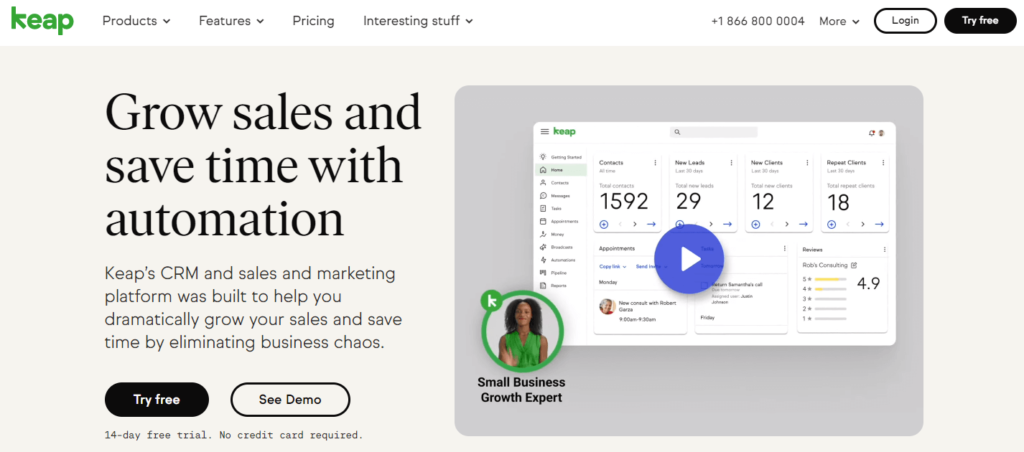Viewport: 1024px width, 452px height.
Task: Expand the Interesting stuff dropdown
Action: tap(418, 21)
